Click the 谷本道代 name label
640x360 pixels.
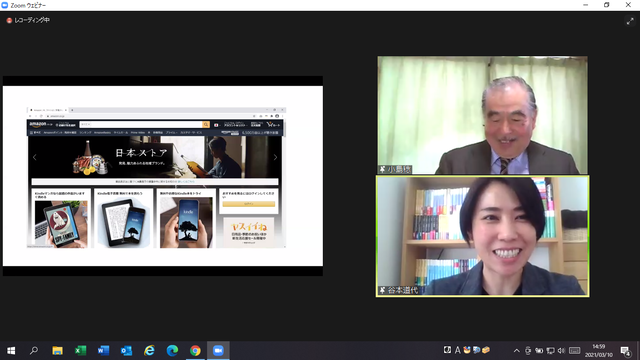click(x=402, y=290)
